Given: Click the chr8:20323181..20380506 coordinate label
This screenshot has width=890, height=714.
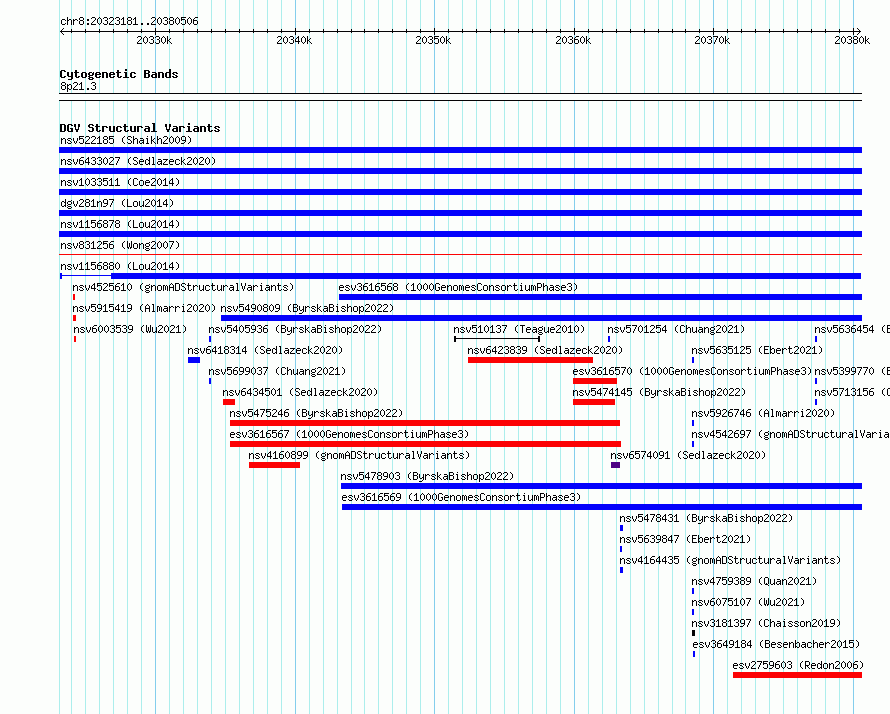Looking at the screenshot, I should click(129, 22).
